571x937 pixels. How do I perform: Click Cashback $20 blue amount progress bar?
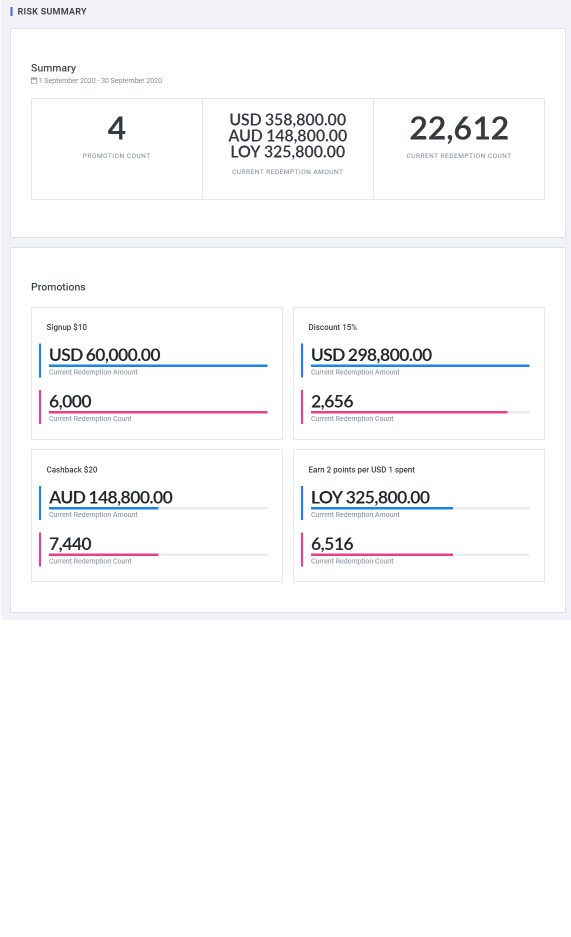[x=158, y=509]
